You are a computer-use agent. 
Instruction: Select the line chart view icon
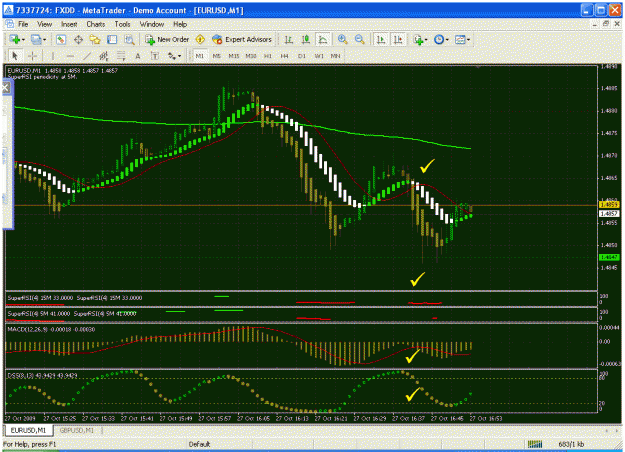coord(323,39)
